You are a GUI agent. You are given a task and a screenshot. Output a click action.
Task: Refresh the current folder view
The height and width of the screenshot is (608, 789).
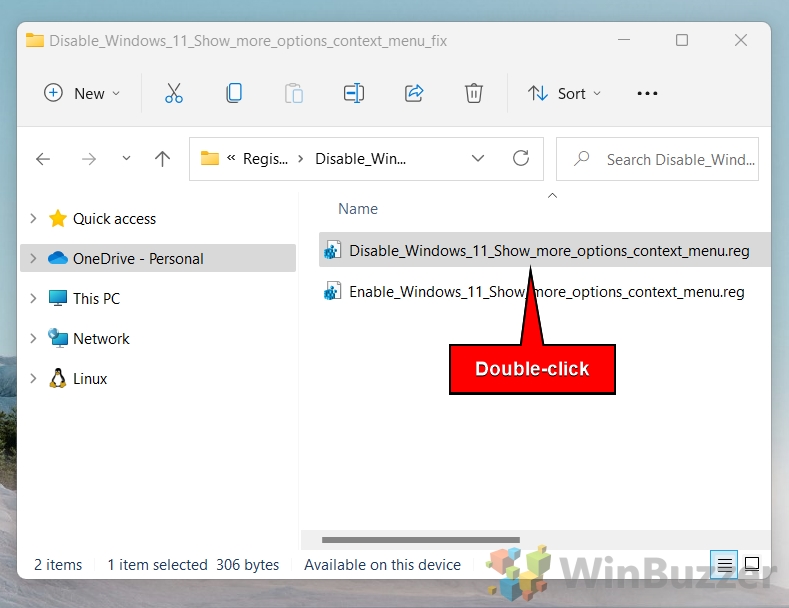tap(521, 159)
